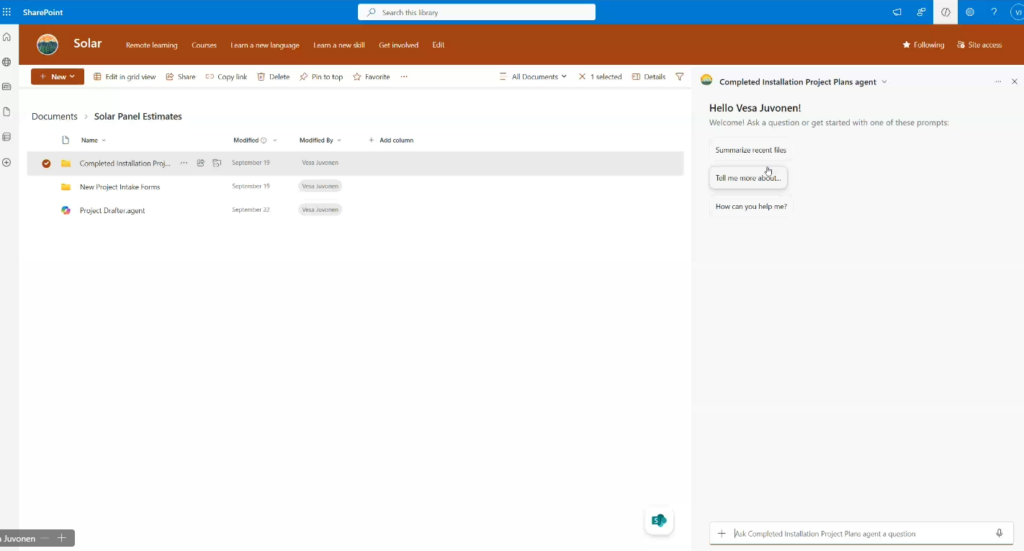Click the microphone icon in chat input
The image size is (1024, 551).
tap(998, 533)
